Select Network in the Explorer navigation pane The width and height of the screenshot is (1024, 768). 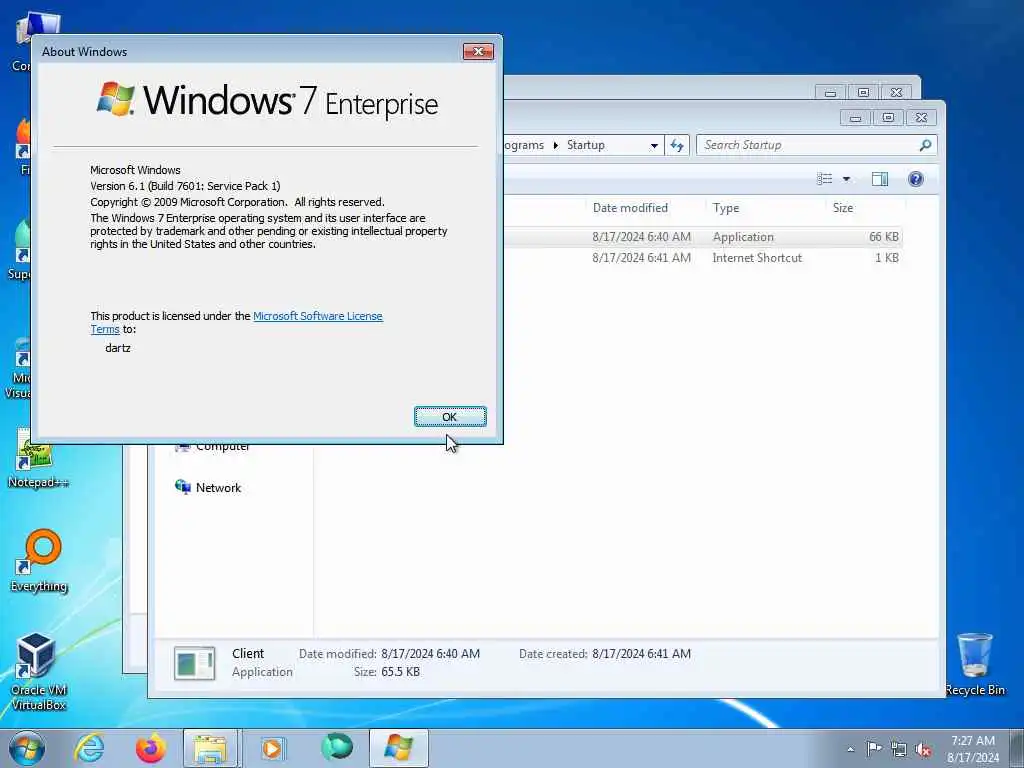[x=218, y=488]
